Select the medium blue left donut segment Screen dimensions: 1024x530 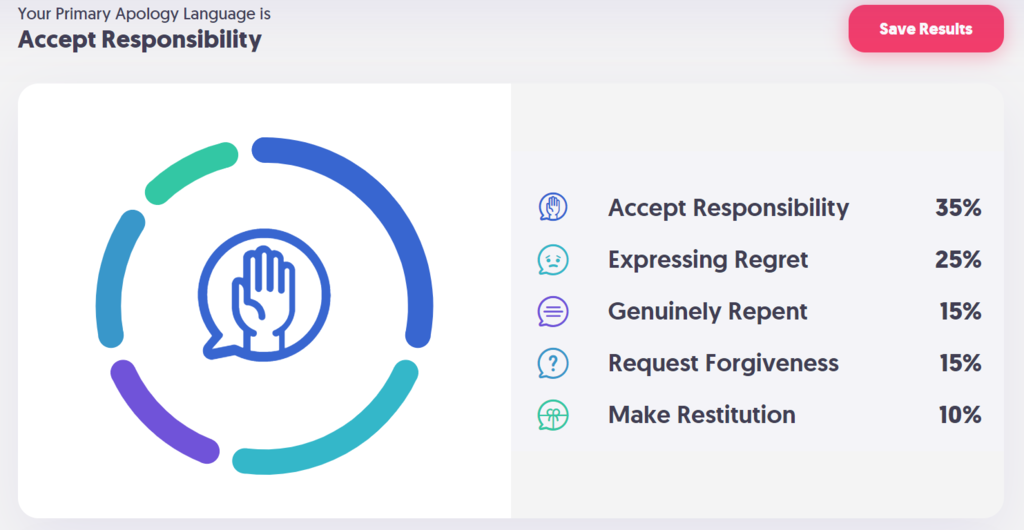coord(116,277)
